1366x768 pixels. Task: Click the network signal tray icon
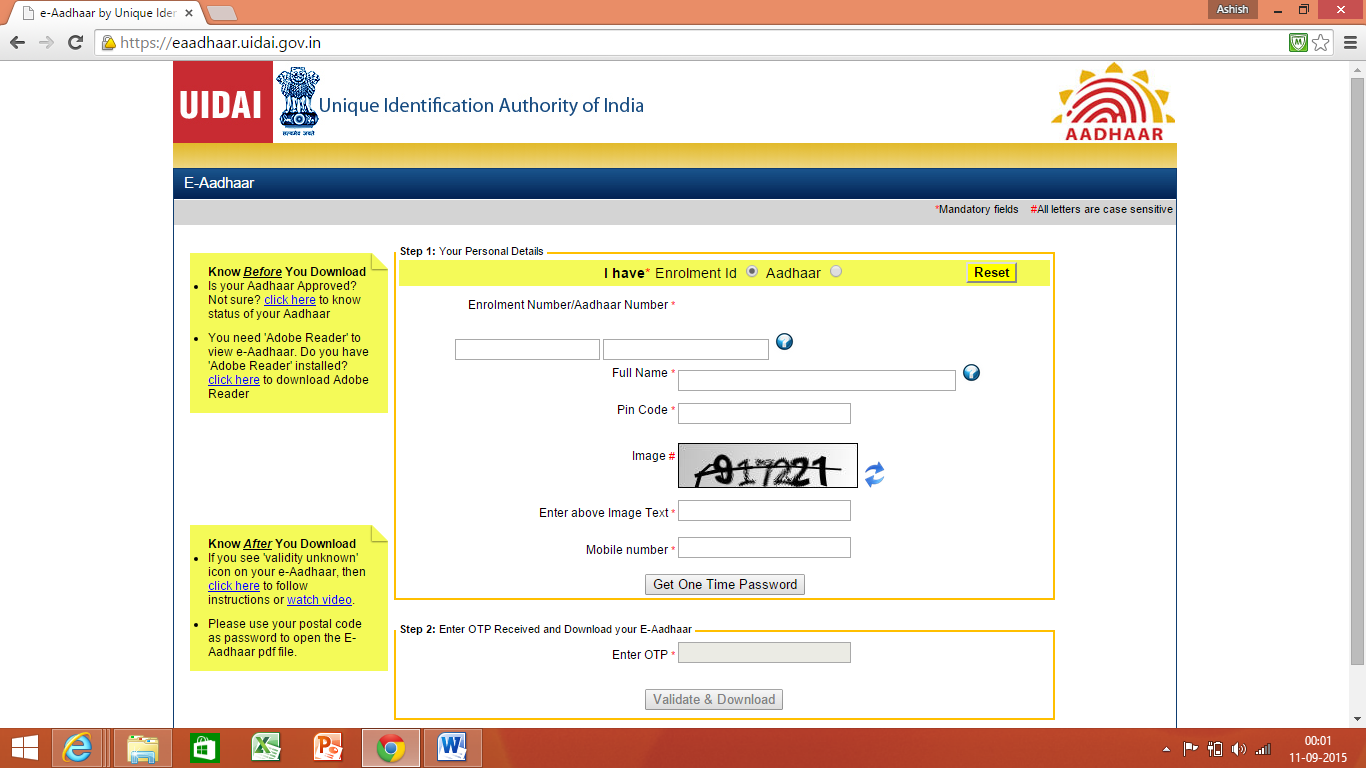(x=1263, y=748)
